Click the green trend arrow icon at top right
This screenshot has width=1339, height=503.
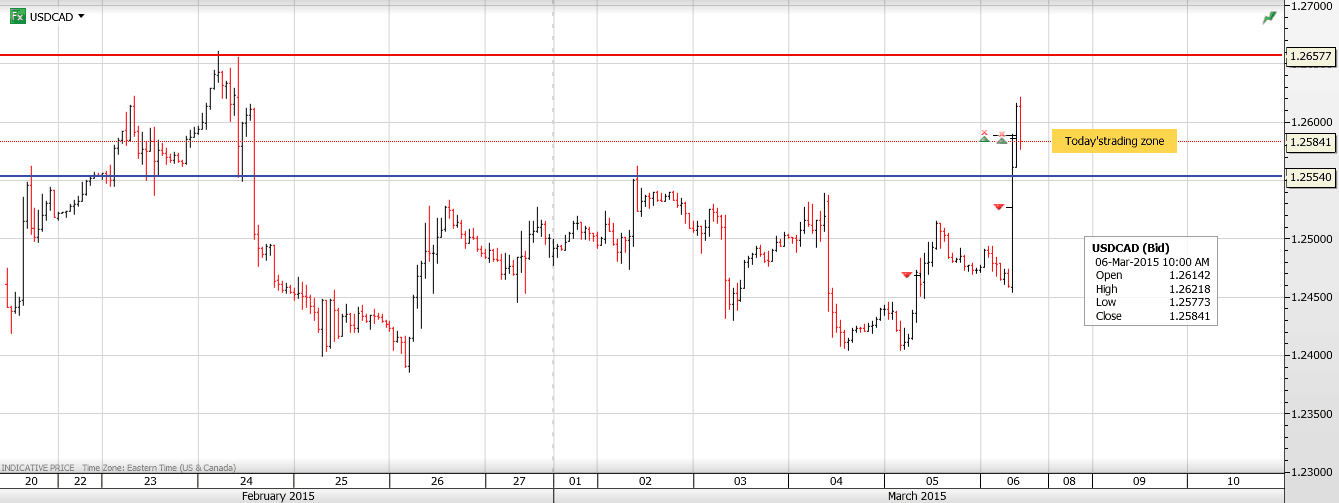coord(1269,17)
